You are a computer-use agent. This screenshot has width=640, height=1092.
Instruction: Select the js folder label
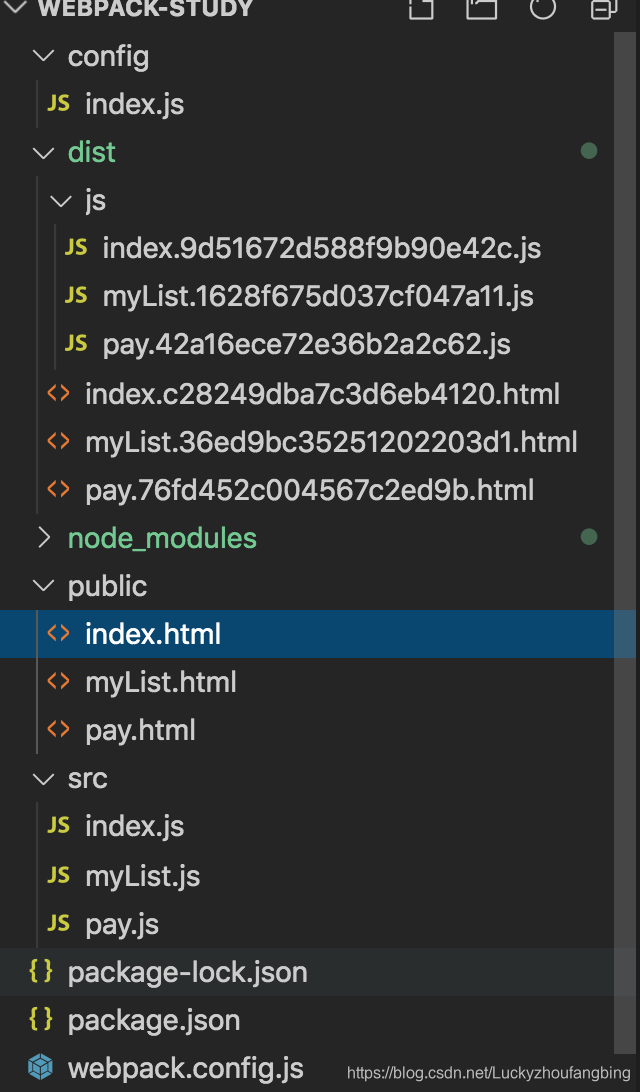pyautogui.click(x=95, y=201)
